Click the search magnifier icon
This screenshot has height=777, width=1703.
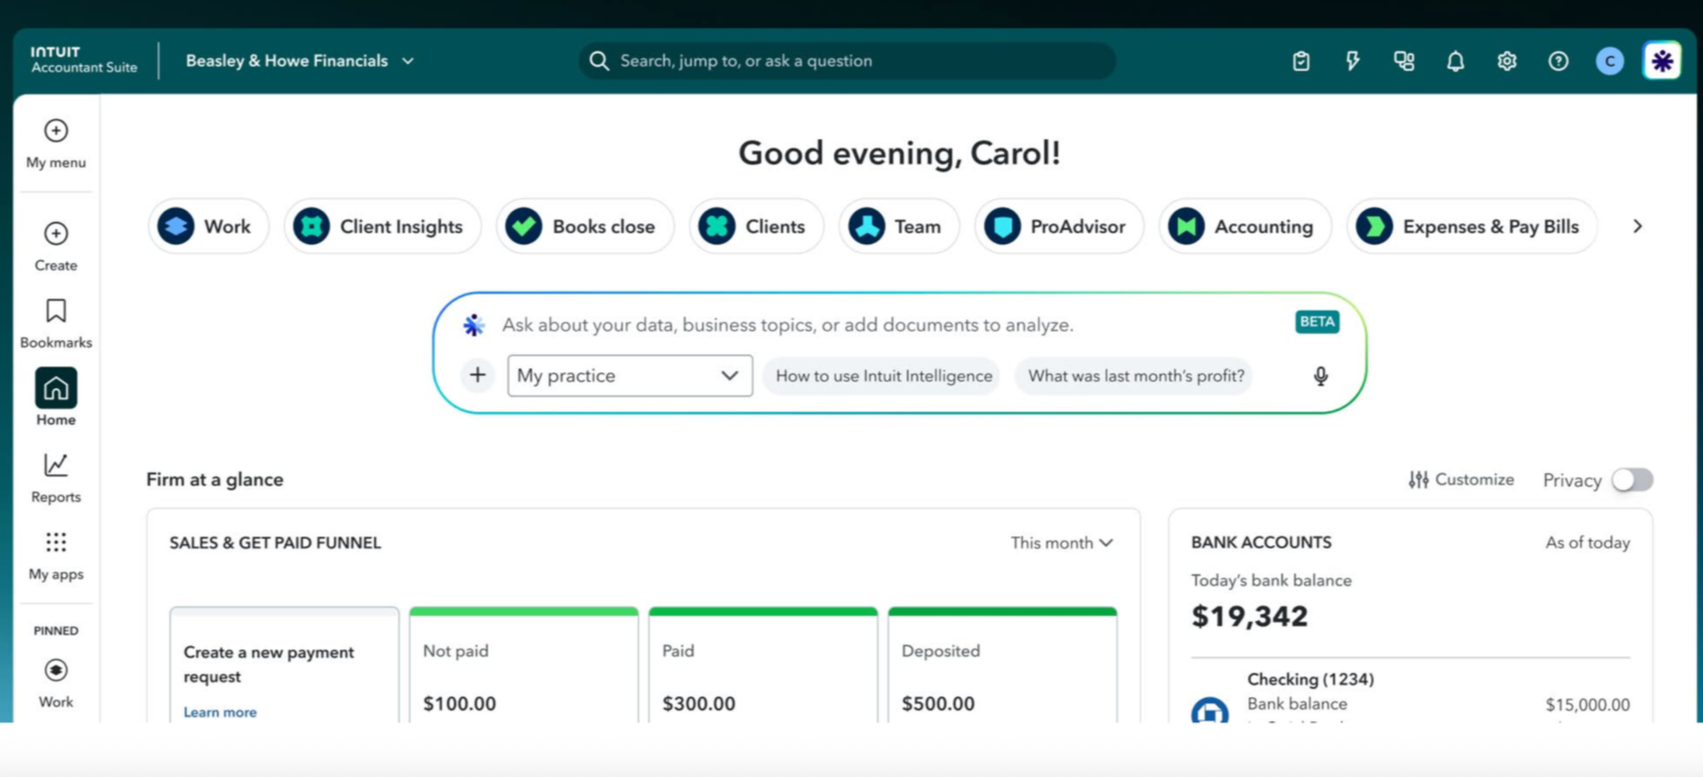coord(599,61)
